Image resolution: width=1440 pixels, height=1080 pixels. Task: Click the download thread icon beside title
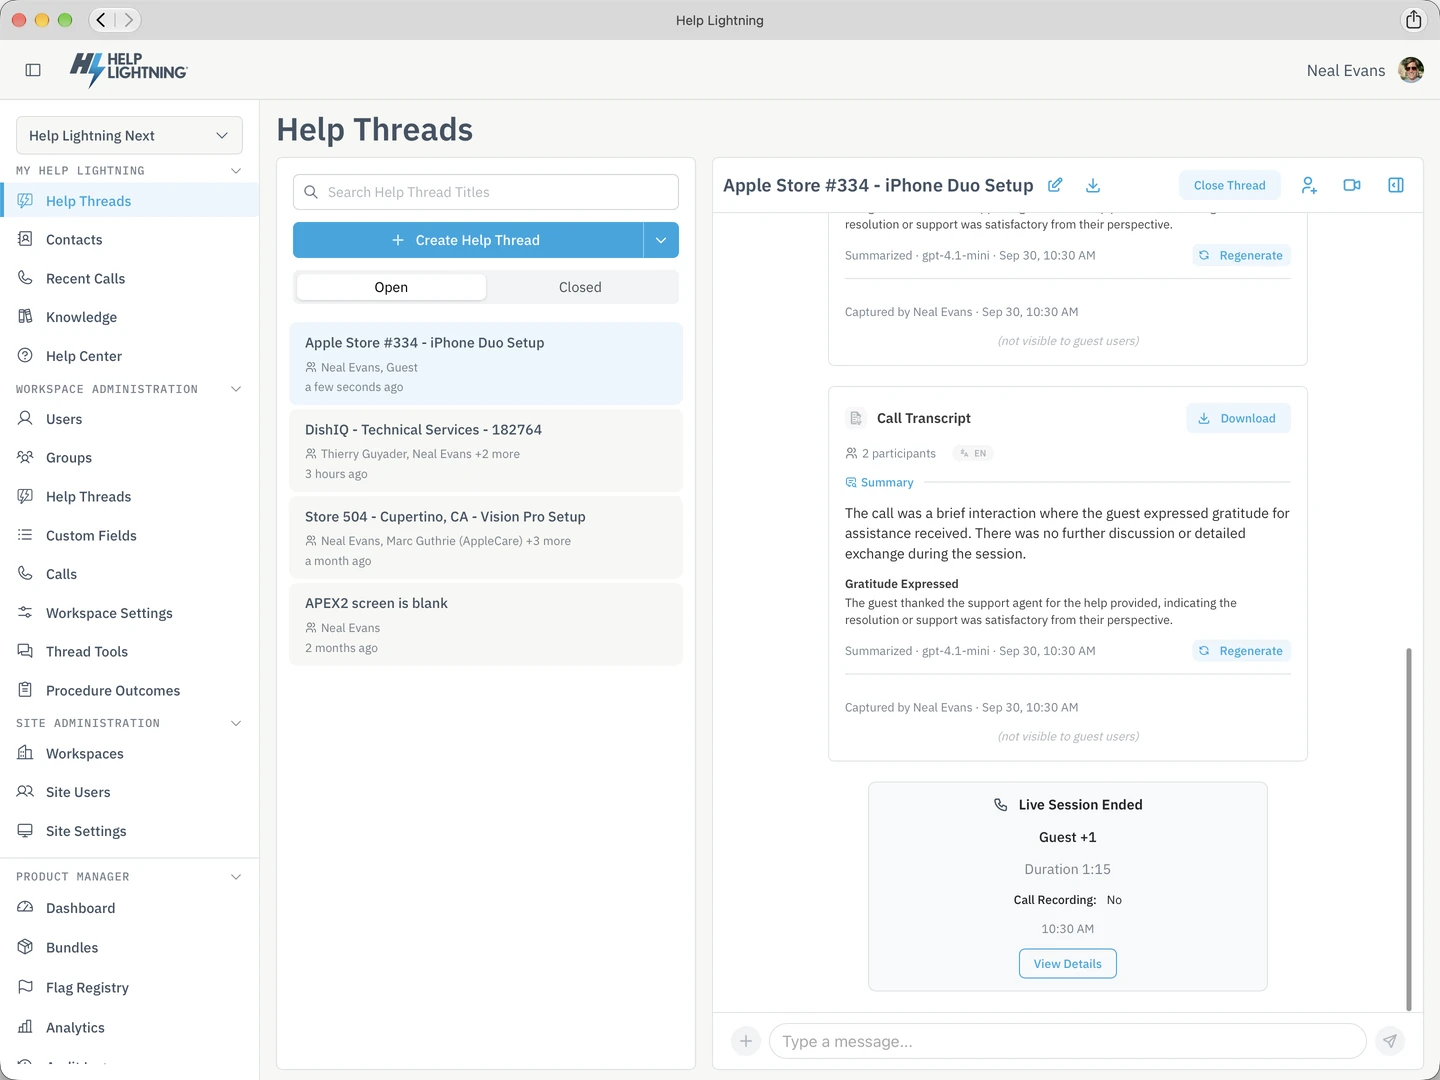click(1093, 185)
